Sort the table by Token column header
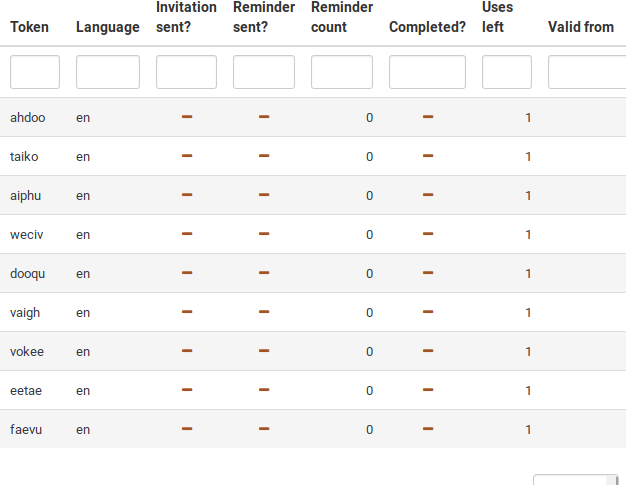 tap(29, 27)
